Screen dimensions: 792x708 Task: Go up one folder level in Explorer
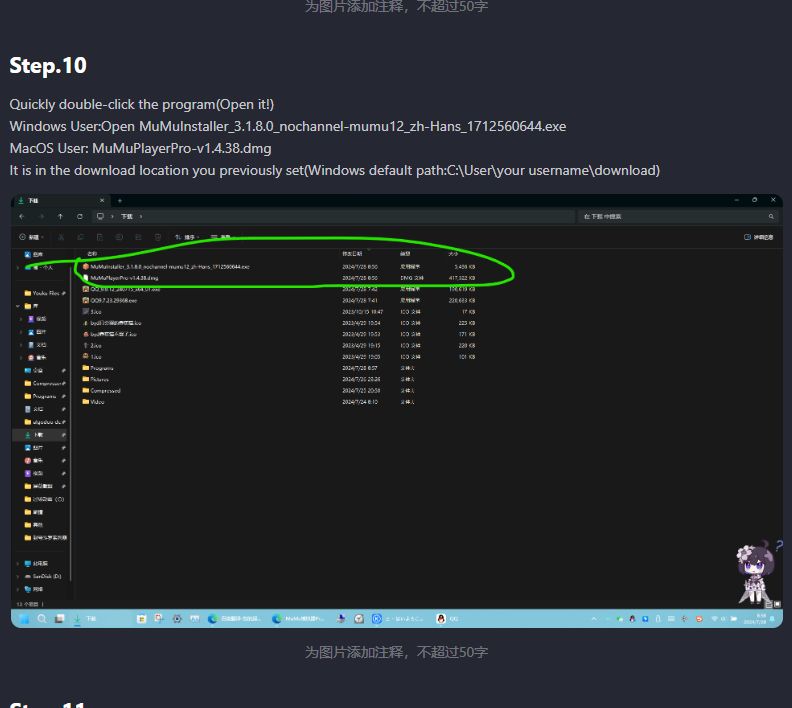[x=60, y=217]
